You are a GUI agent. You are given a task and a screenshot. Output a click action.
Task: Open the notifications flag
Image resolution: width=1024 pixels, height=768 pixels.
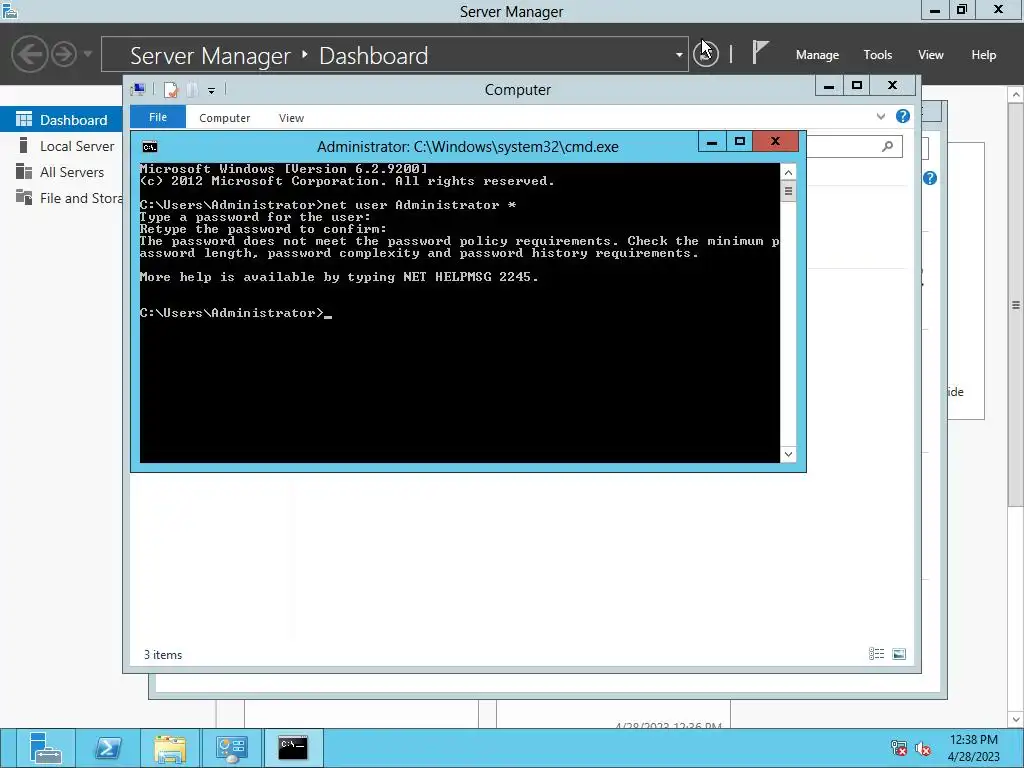(760, 53)
